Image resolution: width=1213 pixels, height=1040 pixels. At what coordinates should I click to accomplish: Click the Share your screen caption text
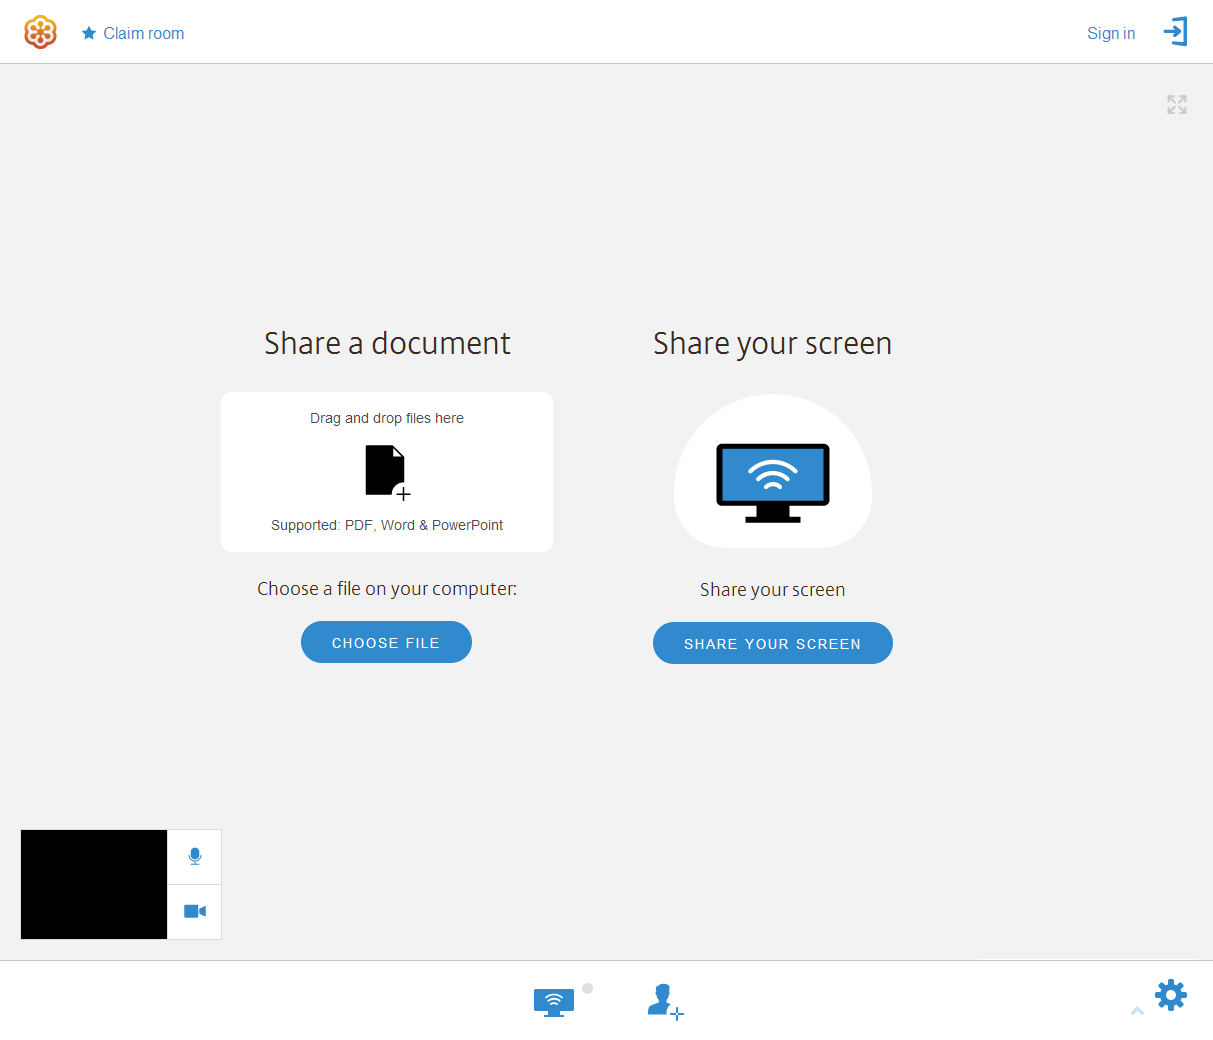coord(773,590)
